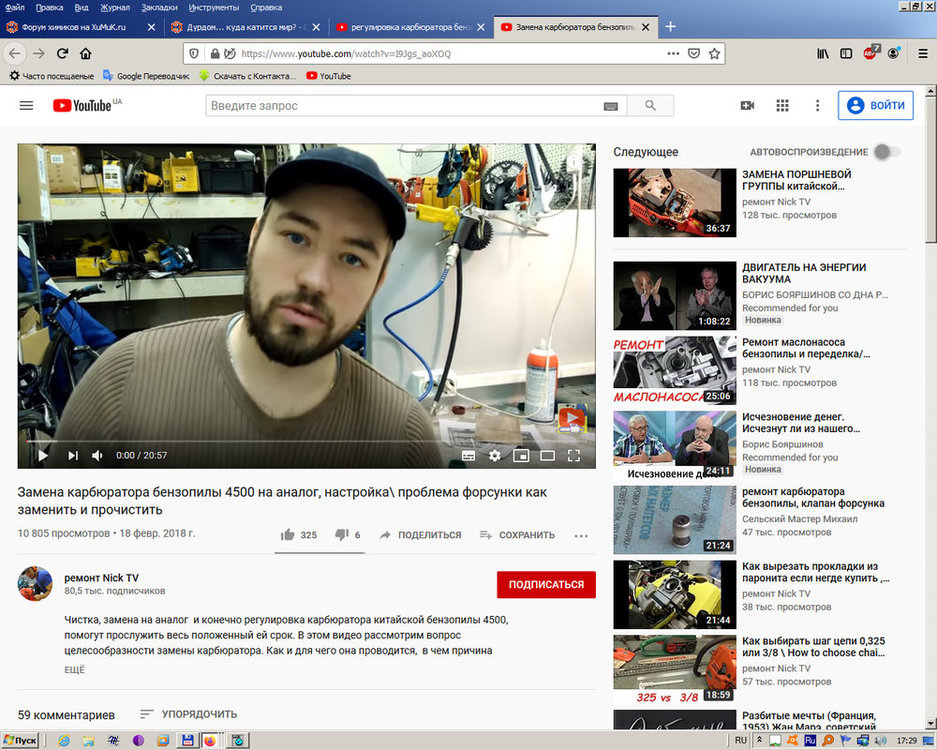
Task: Toggle the autoplay switch
Action: pyautogui.click(x=885, y=152)
